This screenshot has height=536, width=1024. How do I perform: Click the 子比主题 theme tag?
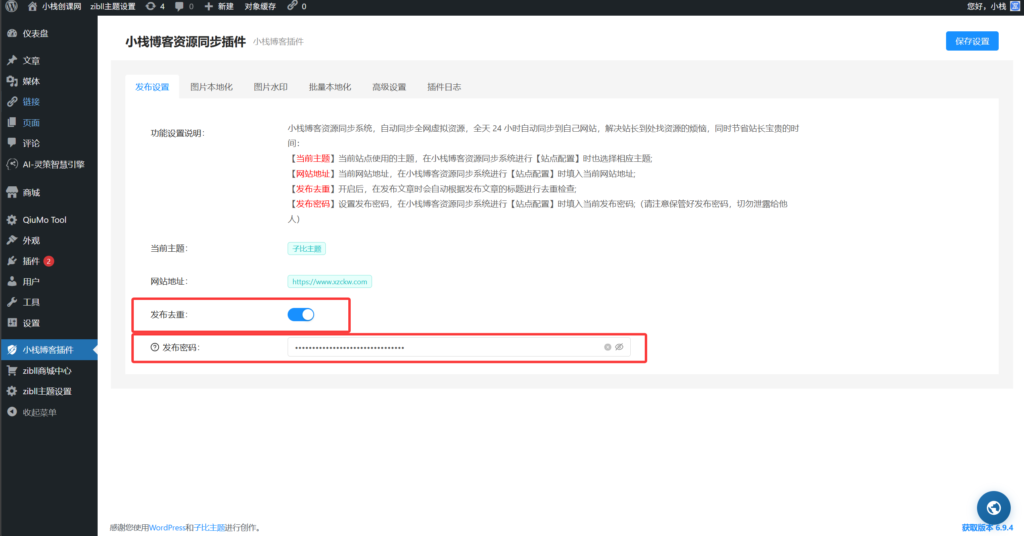pyautogui.click(x=306, y=249)
